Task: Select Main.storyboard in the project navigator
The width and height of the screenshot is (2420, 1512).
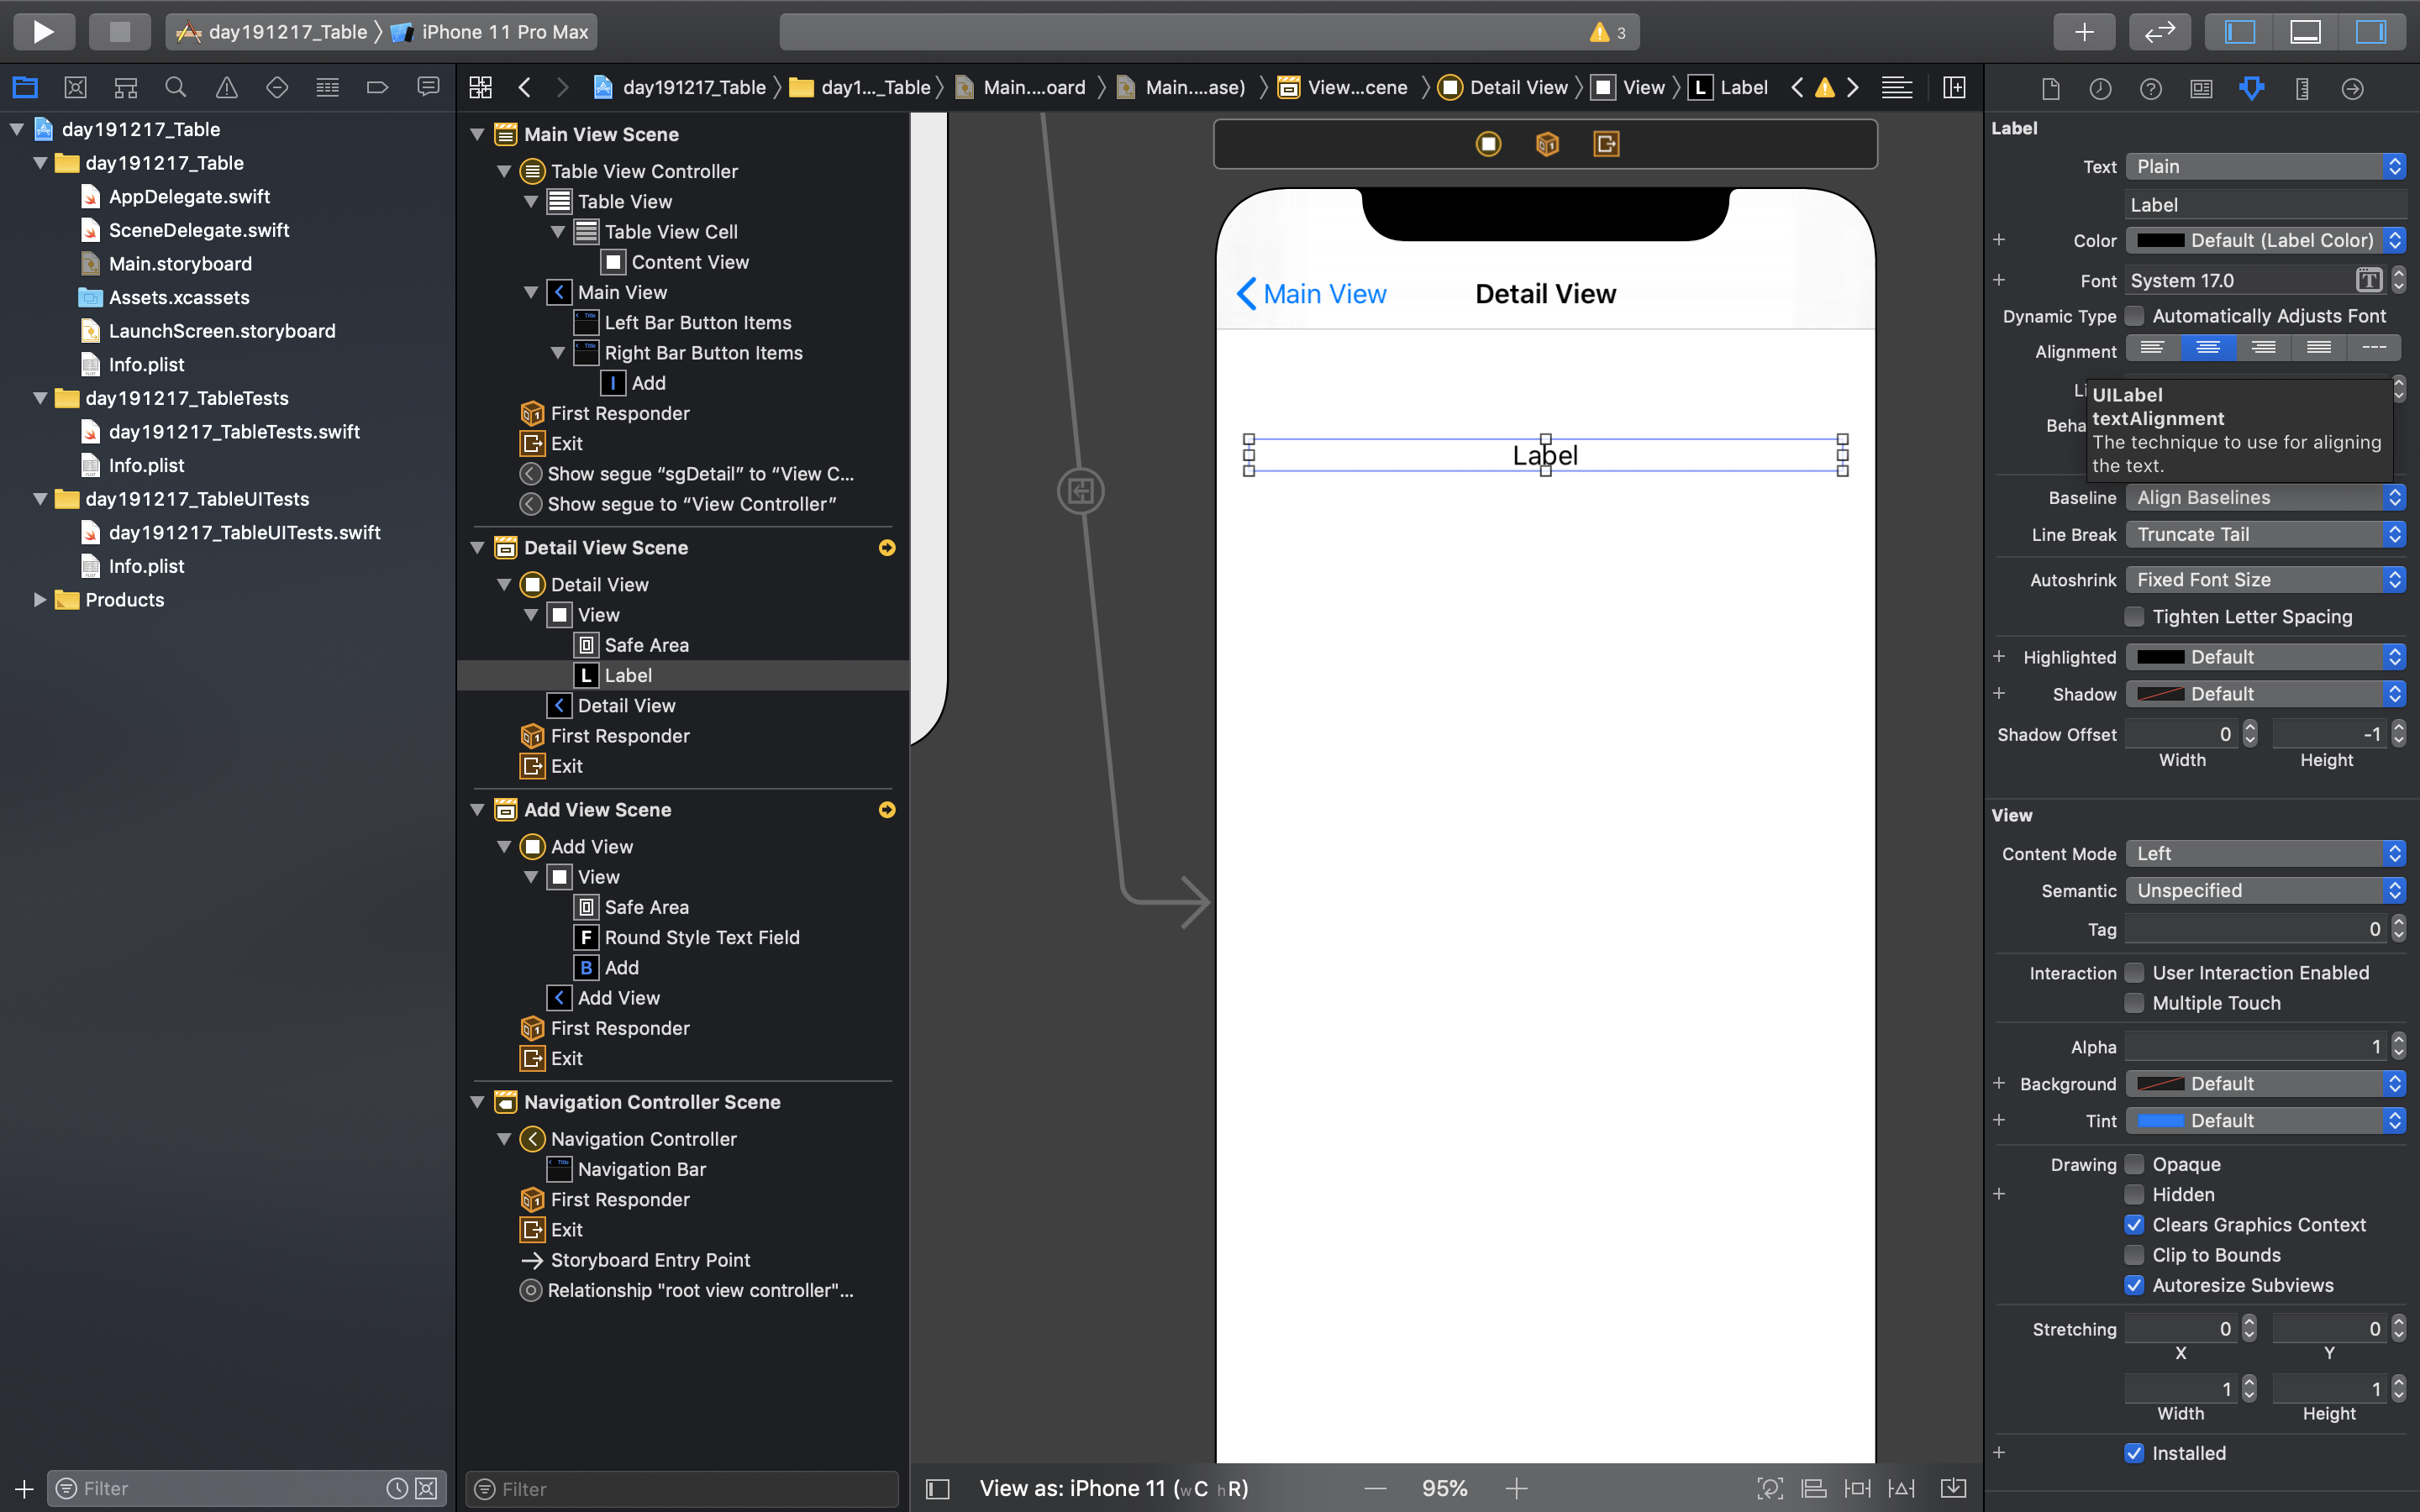Action: click(180, 264)
